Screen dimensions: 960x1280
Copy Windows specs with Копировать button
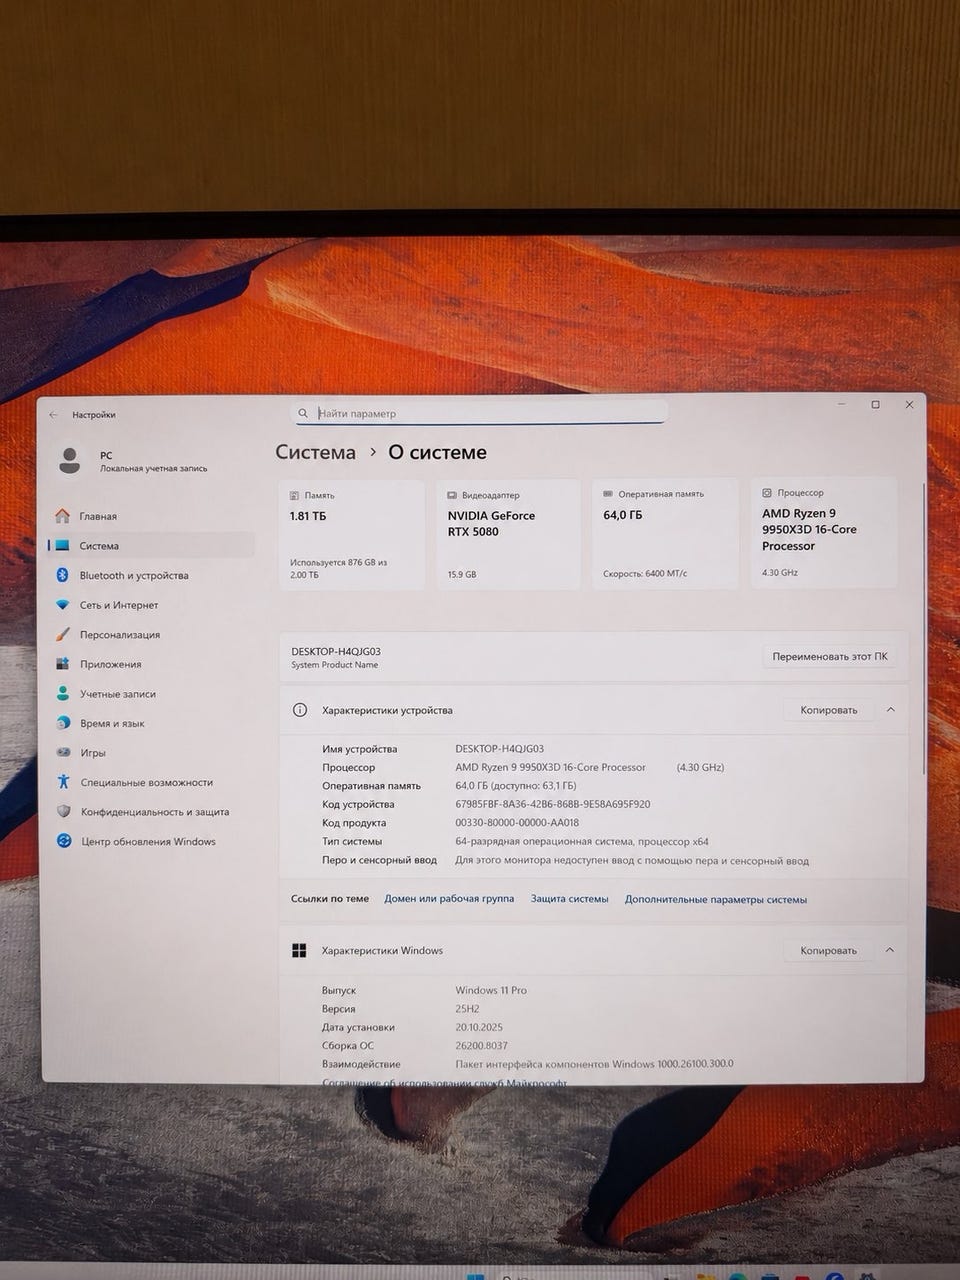[x=828, y=950]
